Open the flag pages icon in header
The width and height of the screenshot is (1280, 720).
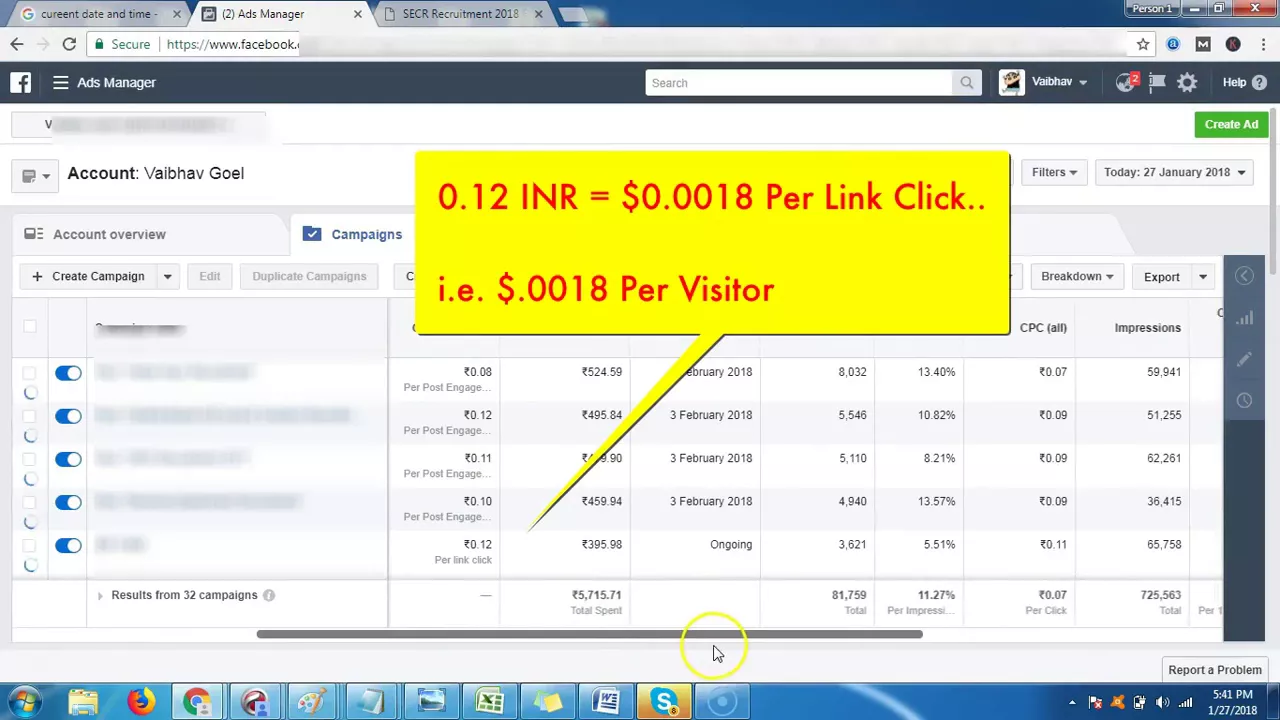[1157, 83]
